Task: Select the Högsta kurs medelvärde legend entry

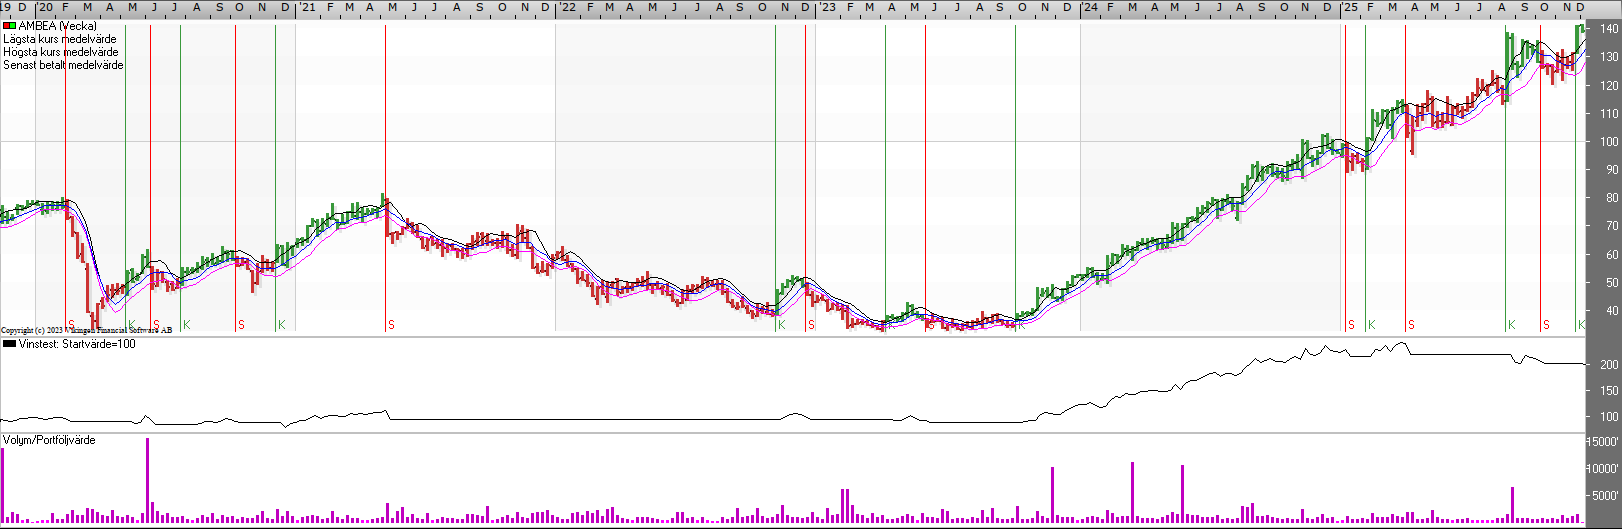Action: (x=61, y=52)
